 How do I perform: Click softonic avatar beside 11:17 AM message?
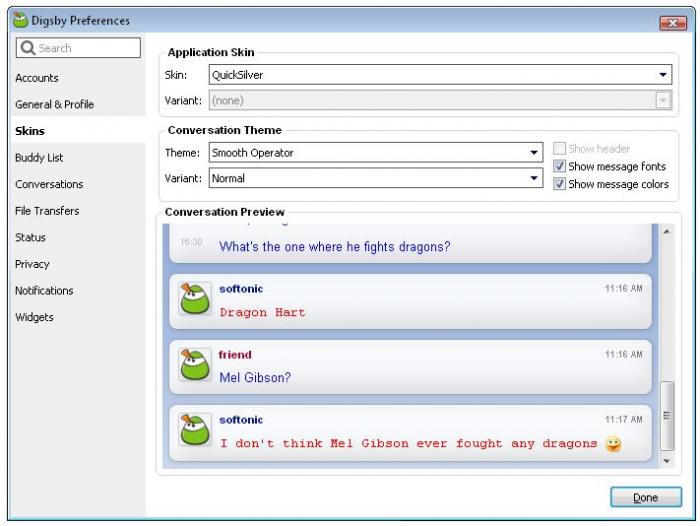(x=195, y=430)
